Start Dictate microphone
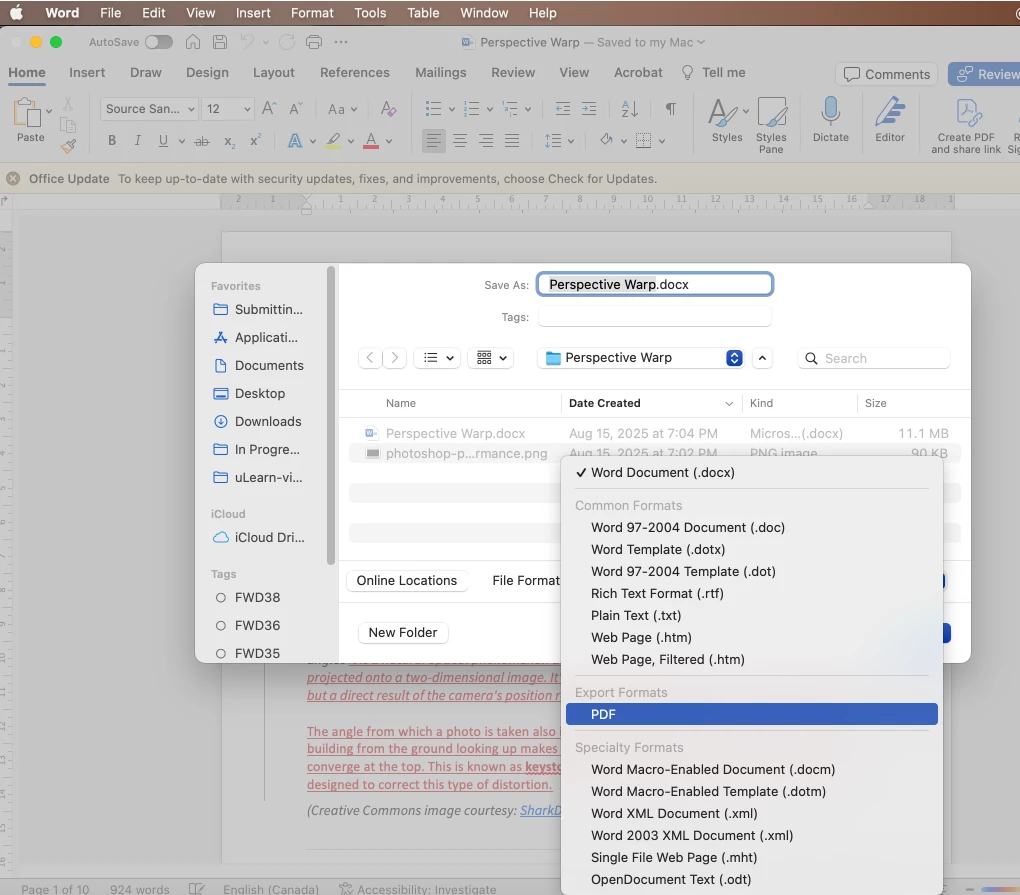Screen dimensions: 1020x895 click(831, 120)
